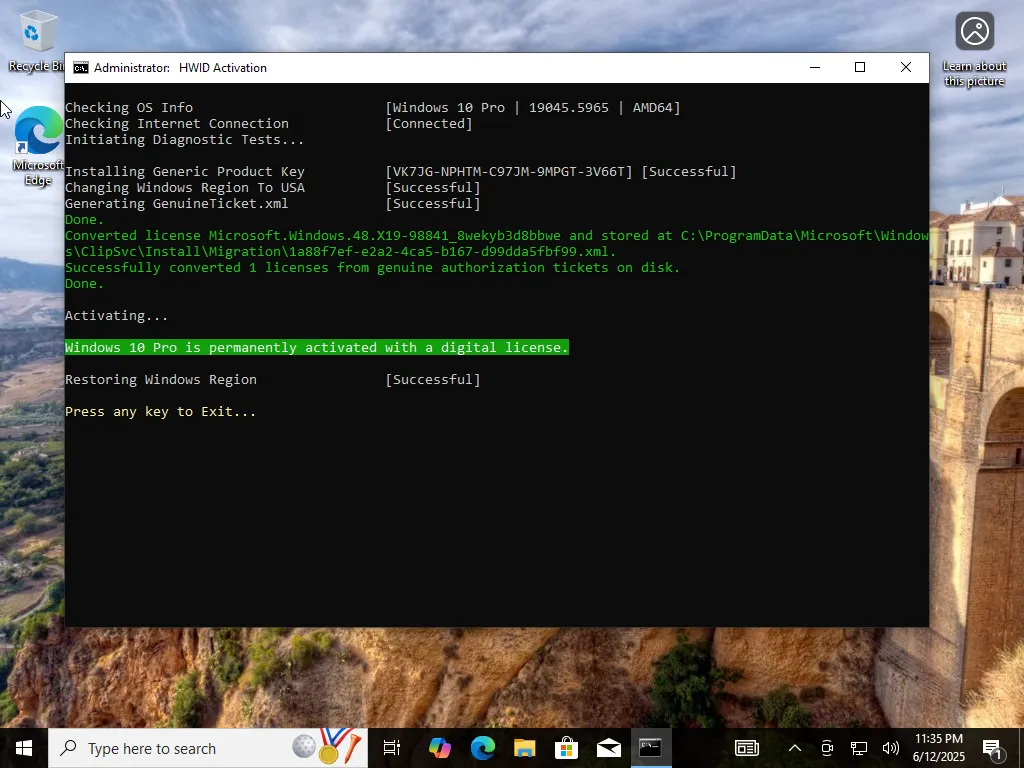
Task: Click the Meet Now tray icon
Action: 827,748
